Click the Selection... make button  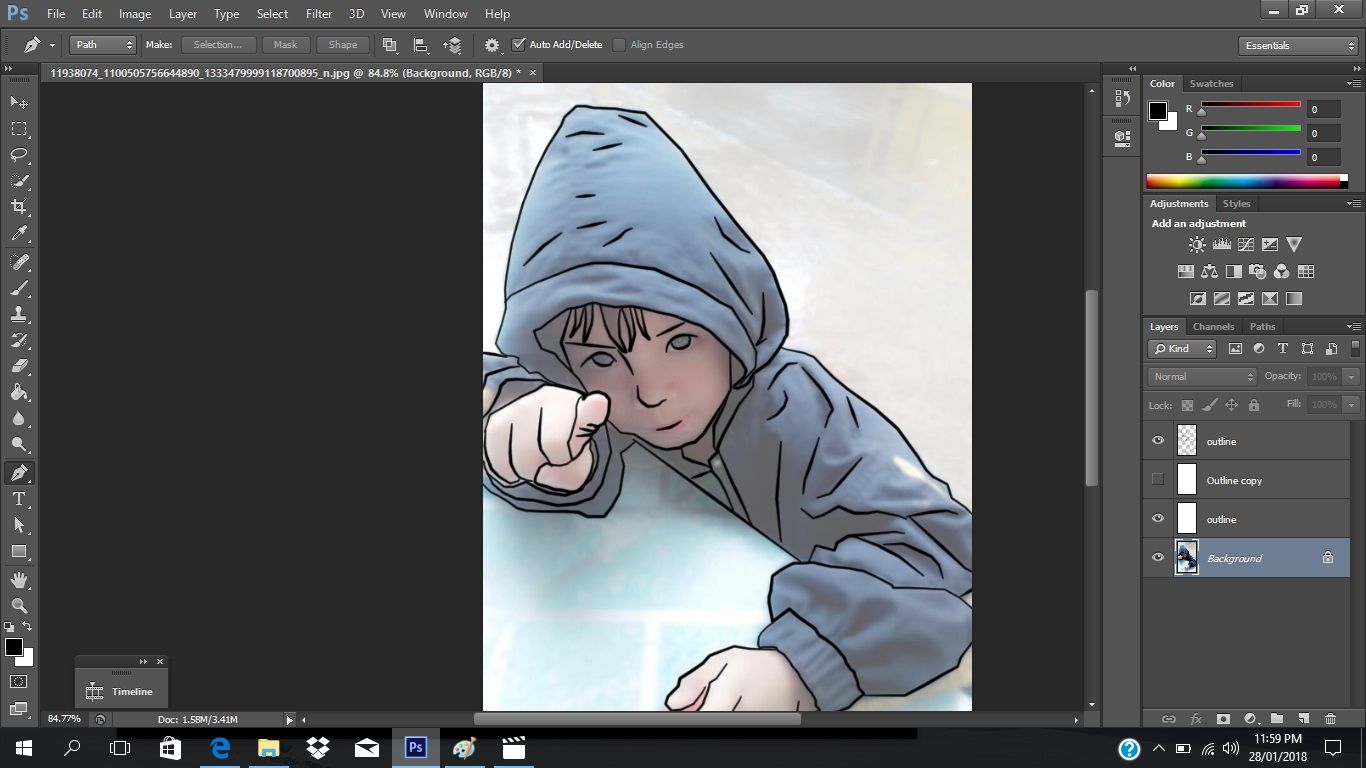[x=218, y=45]
